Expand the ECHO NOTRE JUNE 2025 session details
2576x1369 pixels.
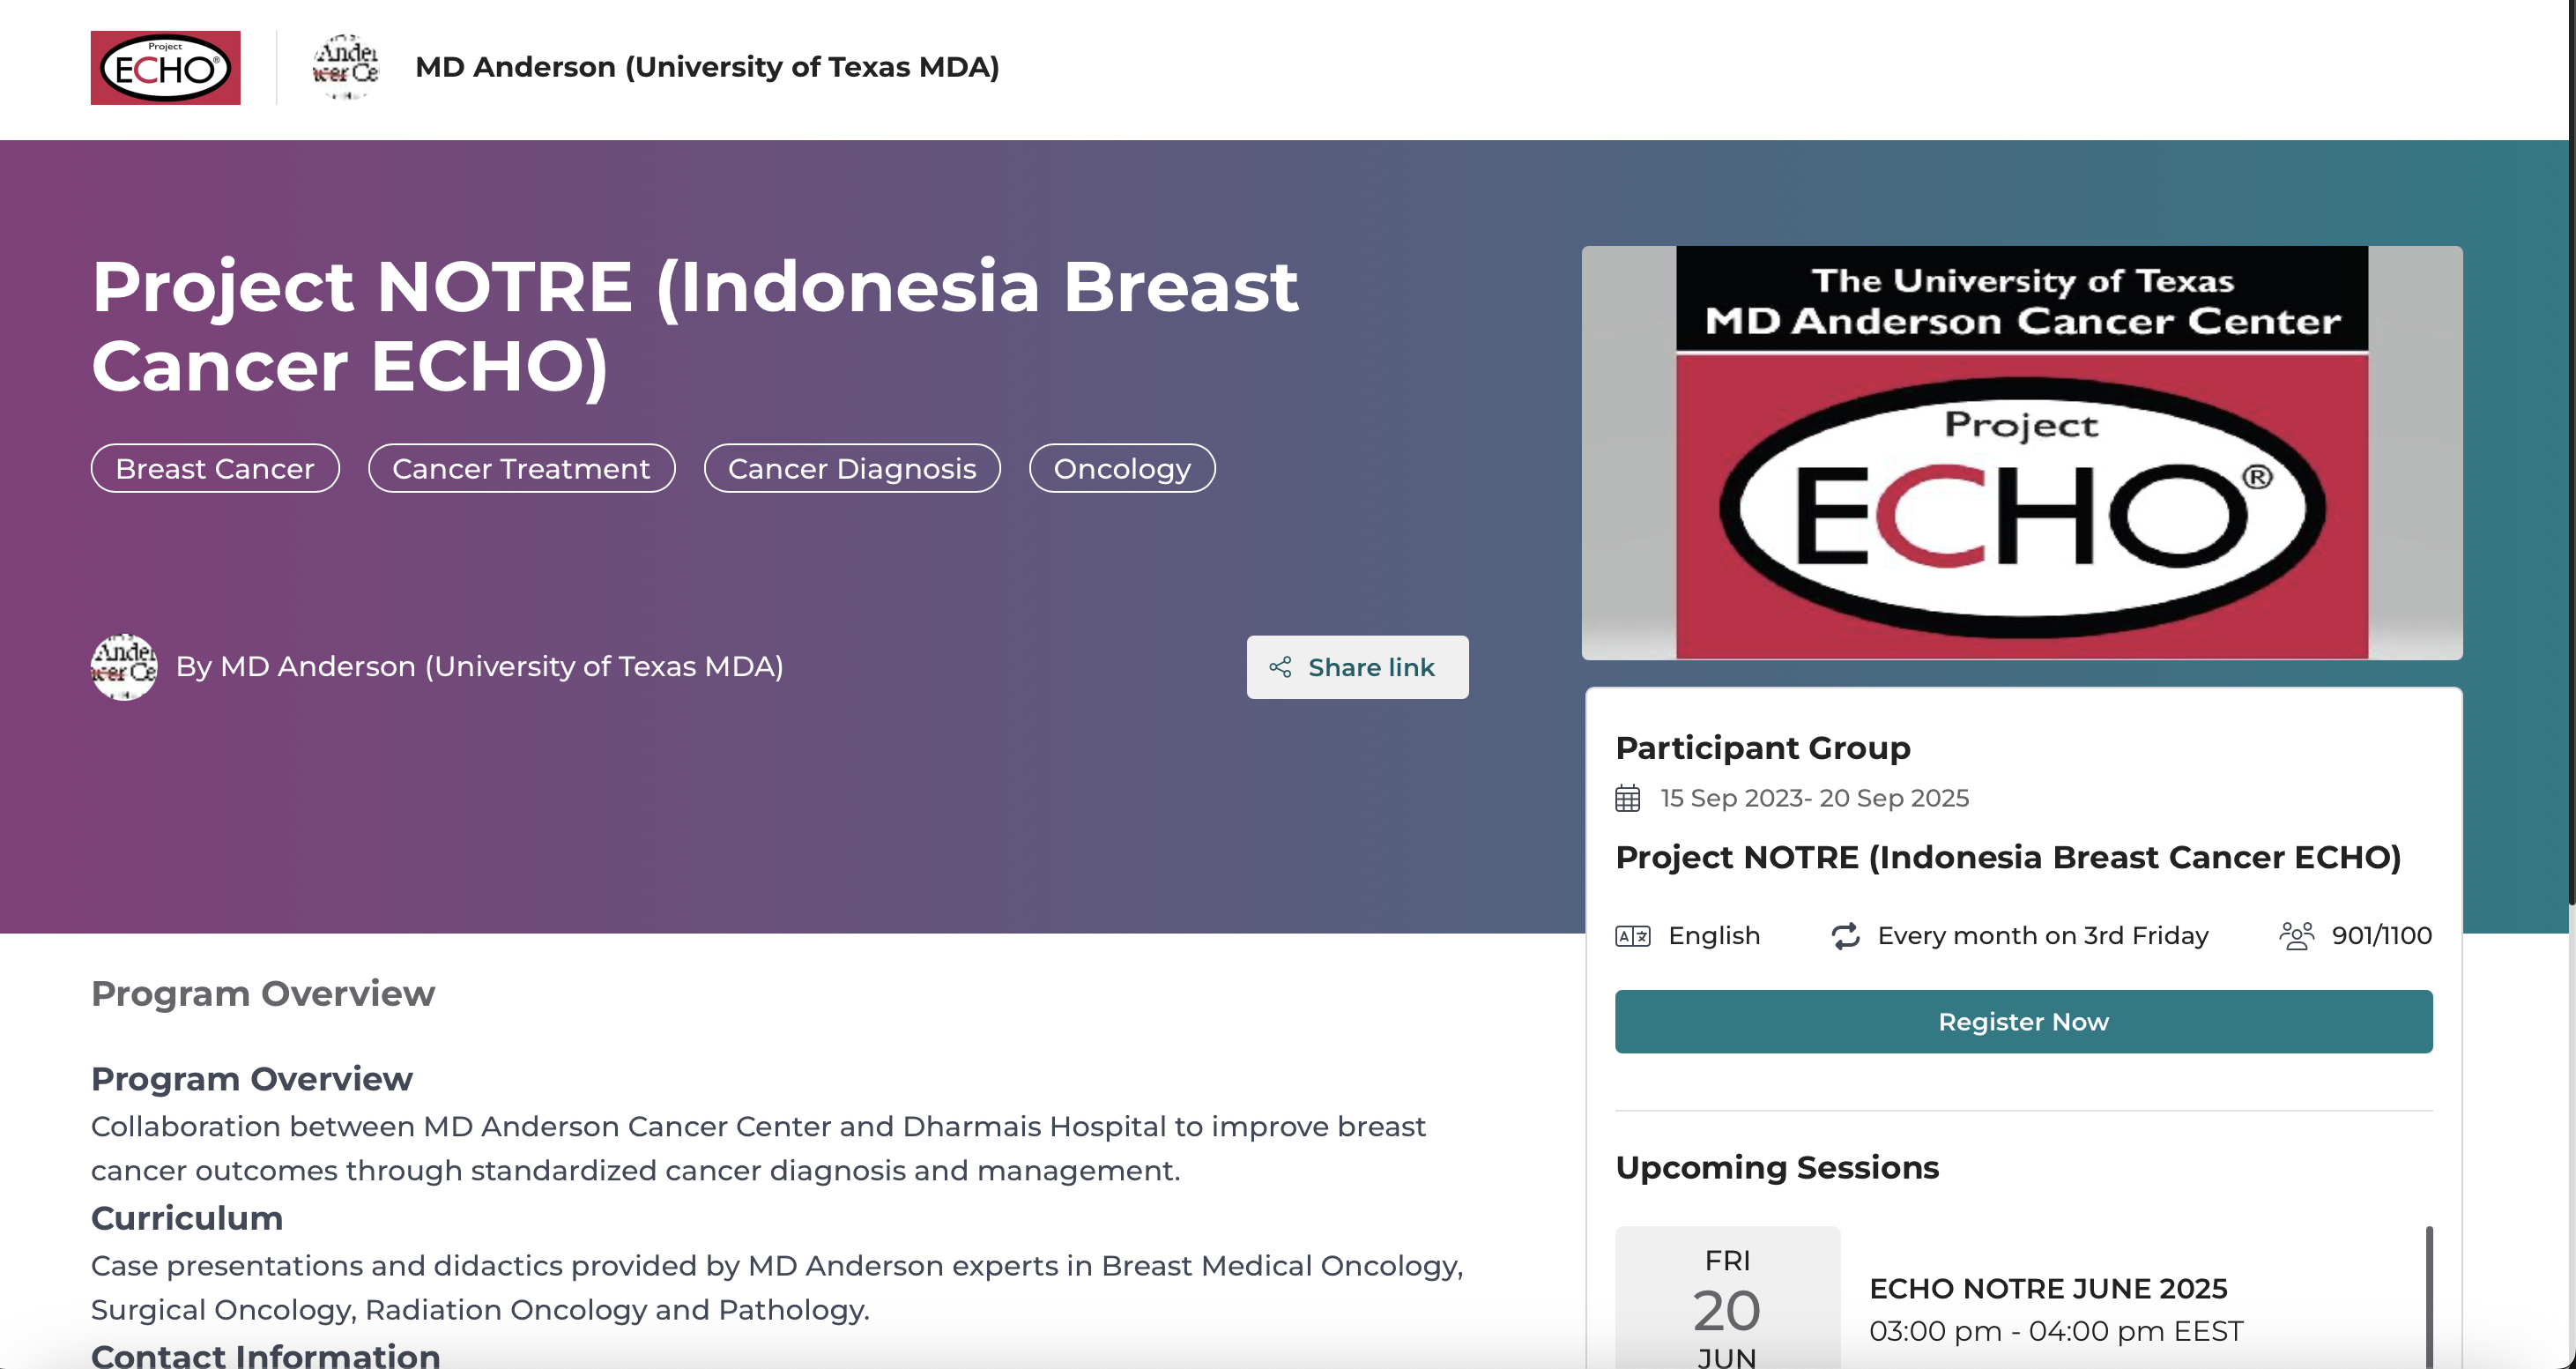pyautogui.click(x=2049, y=1289)
